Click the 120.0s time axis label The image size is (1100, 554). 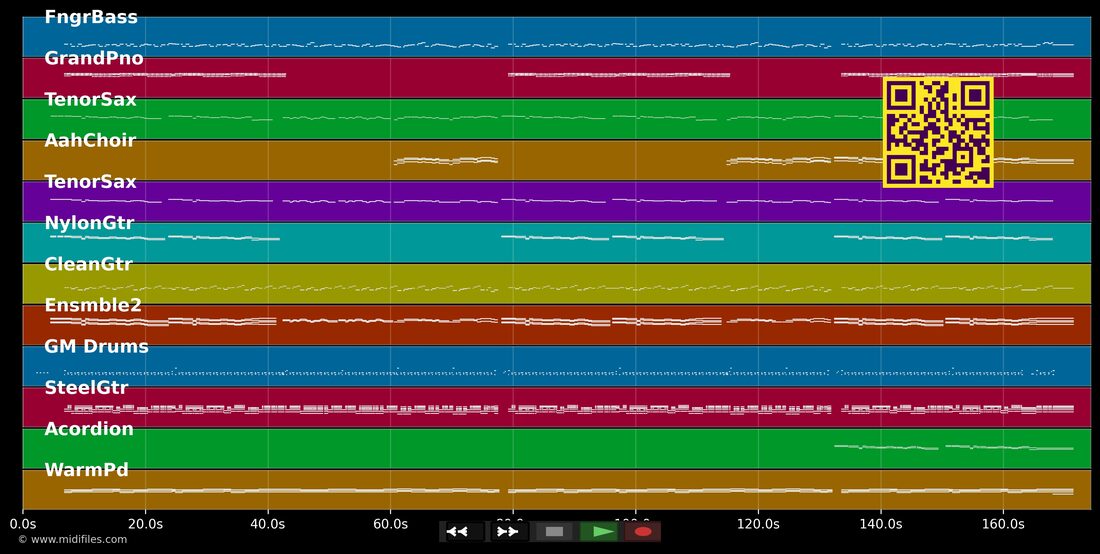point(758,524)
